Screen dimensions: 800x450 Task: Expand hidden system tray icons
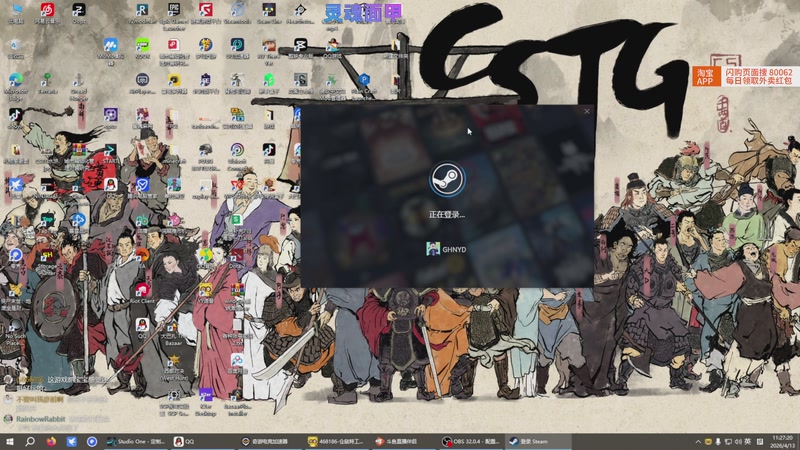point(698,441)
